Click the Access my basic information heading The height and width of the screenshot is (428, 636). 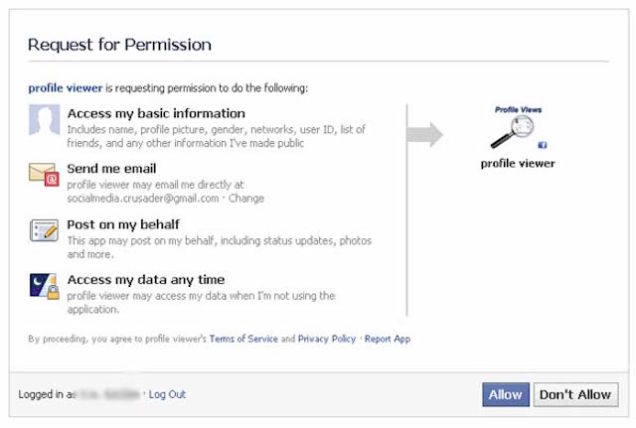[x=155, y=113]
